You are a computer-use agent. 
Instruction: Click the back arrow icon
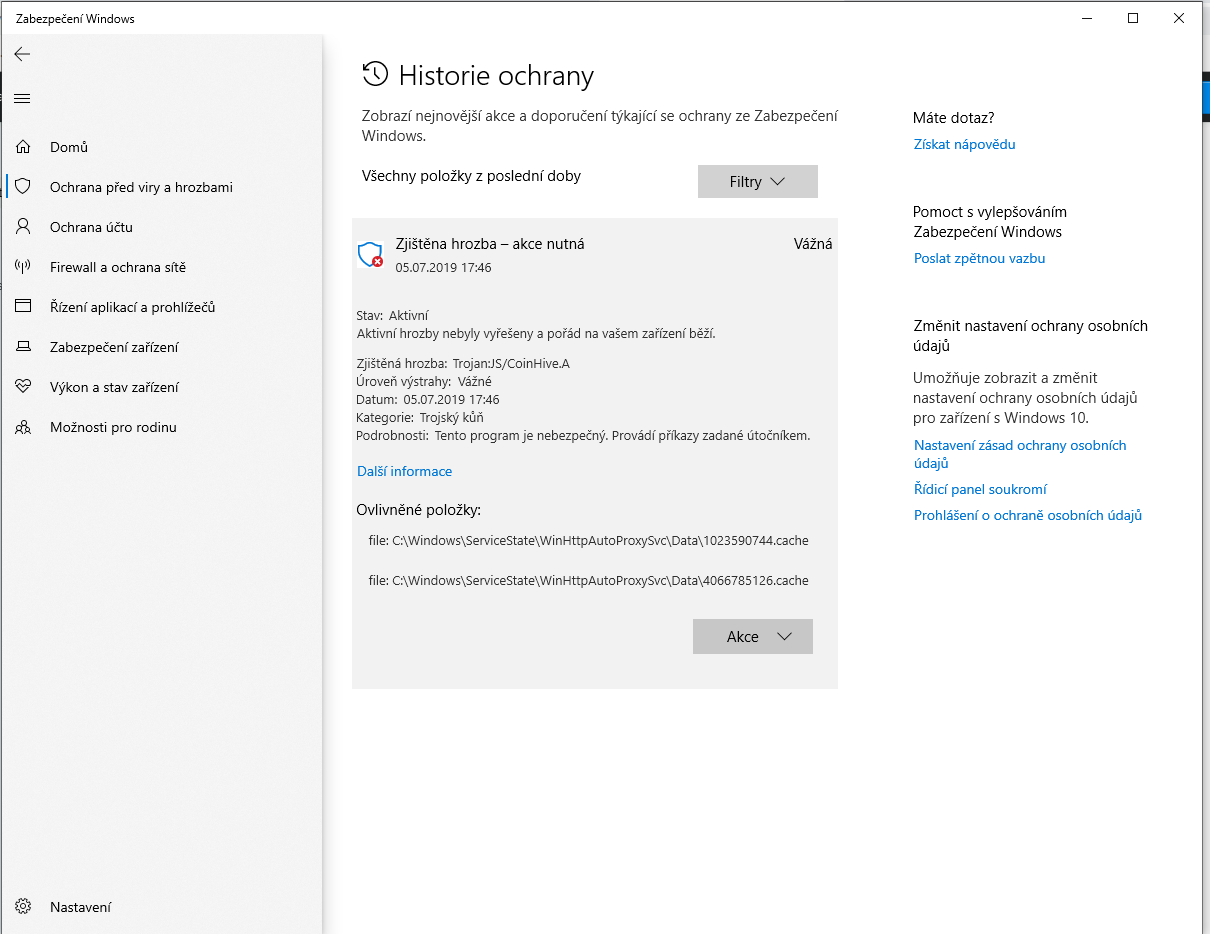click(22, 54)
